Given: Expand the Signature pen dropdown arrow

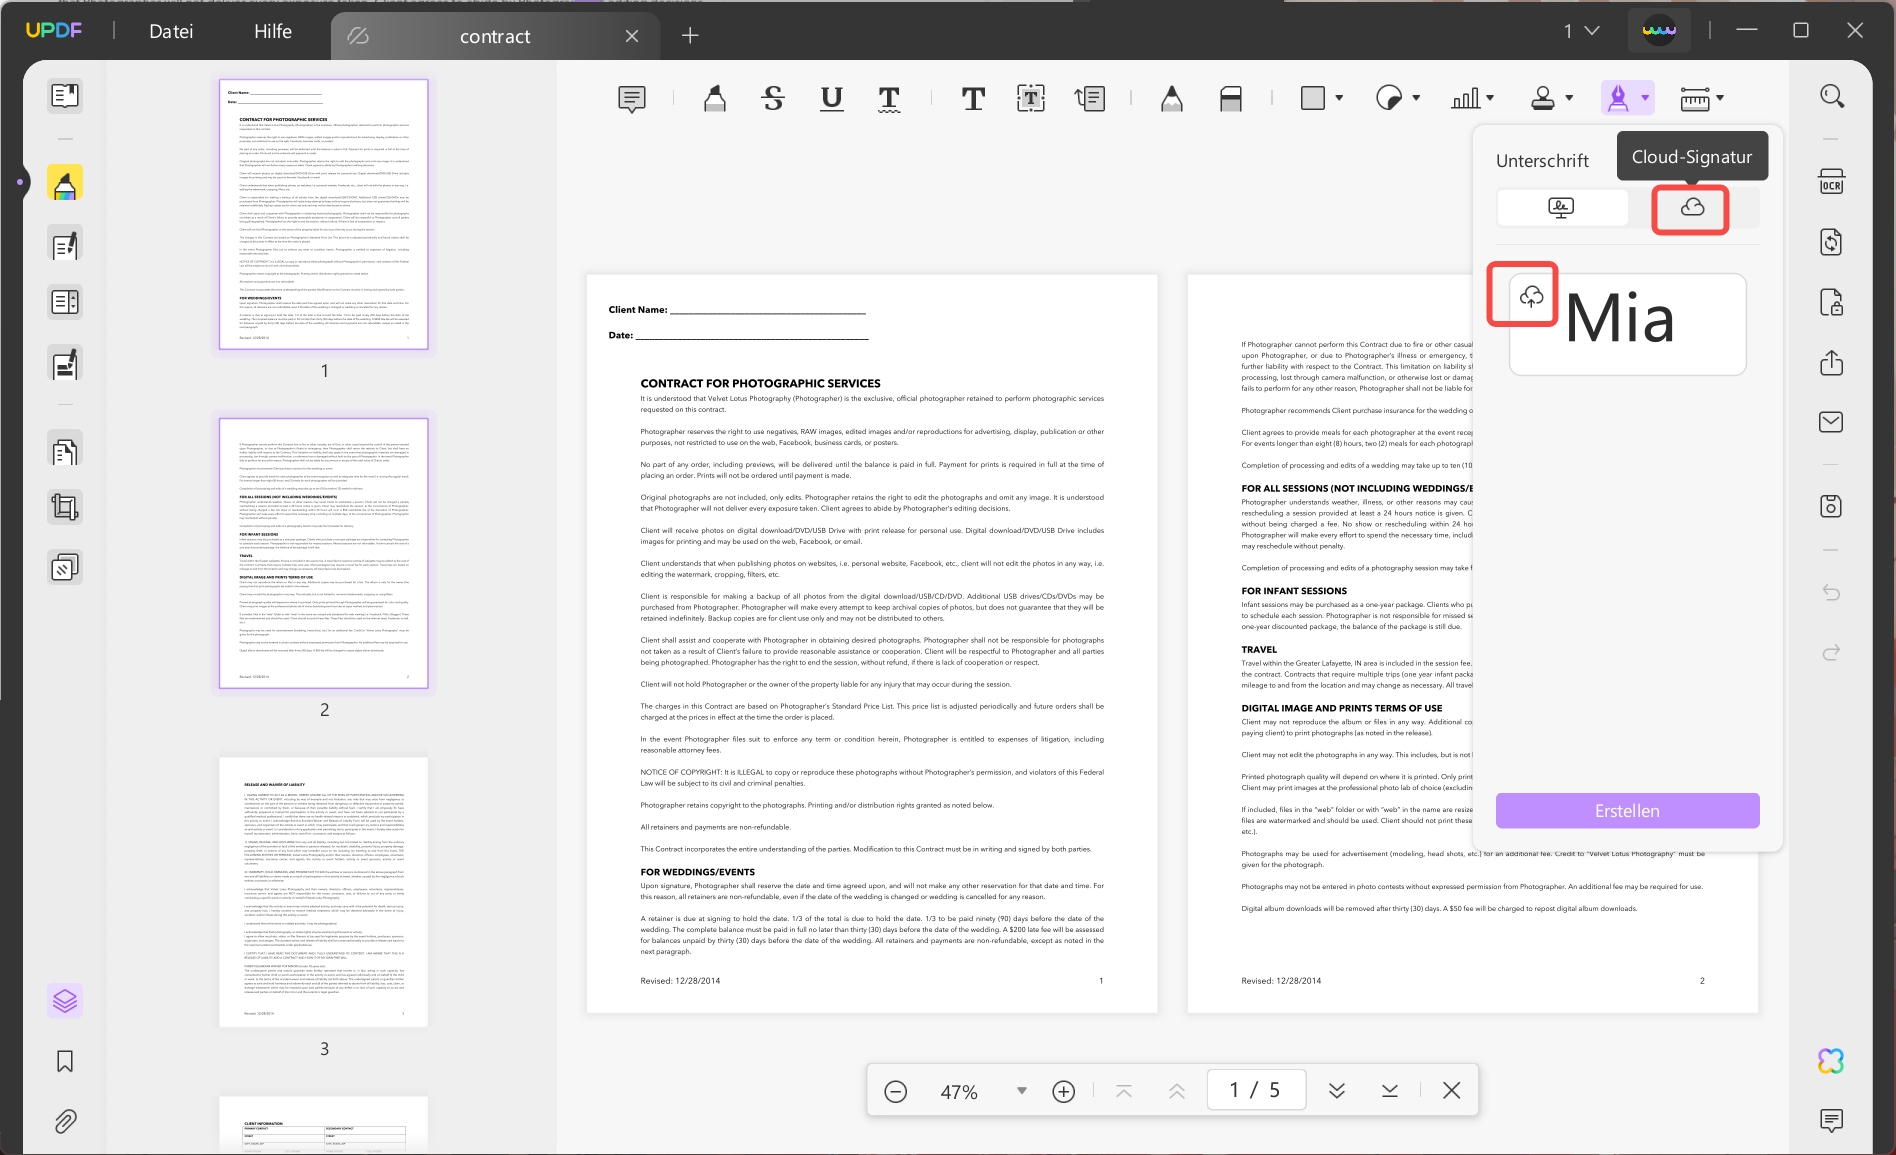Looking at the screenshot, I should 1645,98.
